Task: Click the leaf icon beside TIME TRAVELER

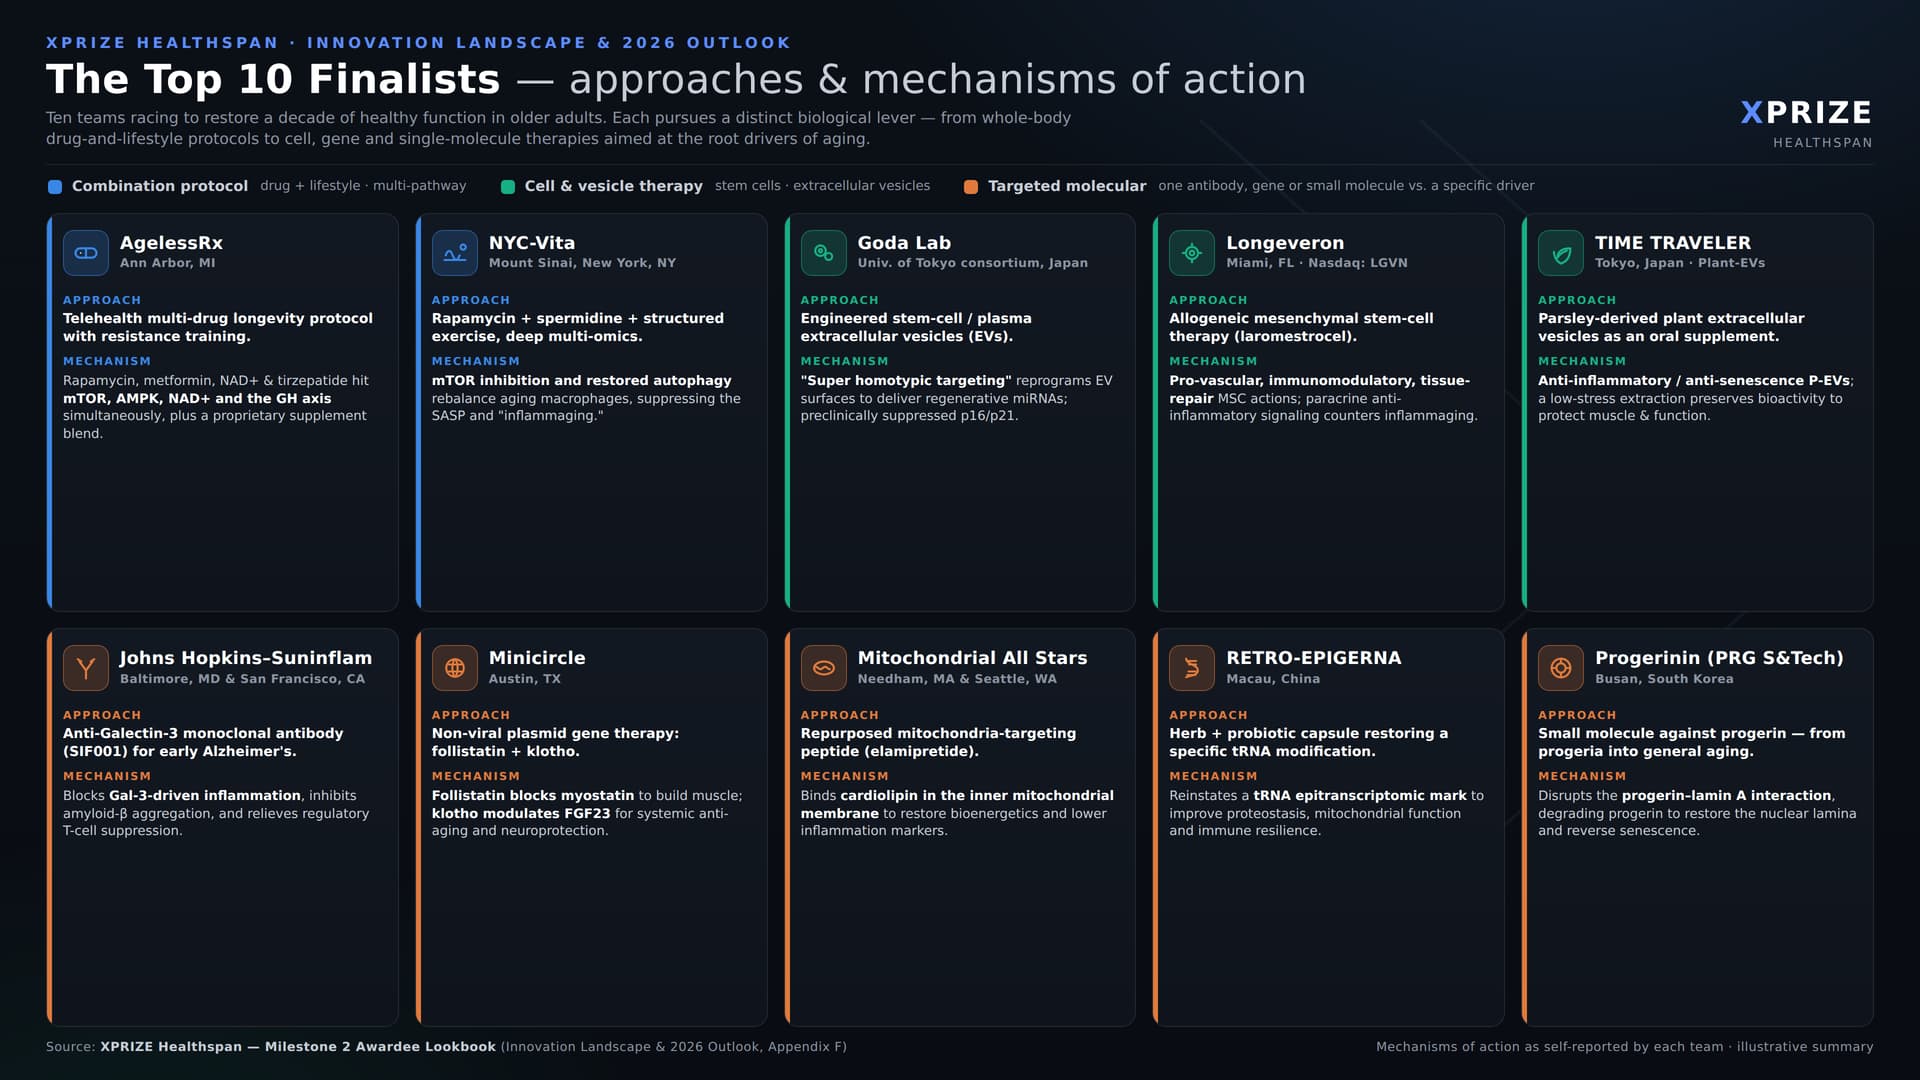Action: click(x=1561, y=253)
